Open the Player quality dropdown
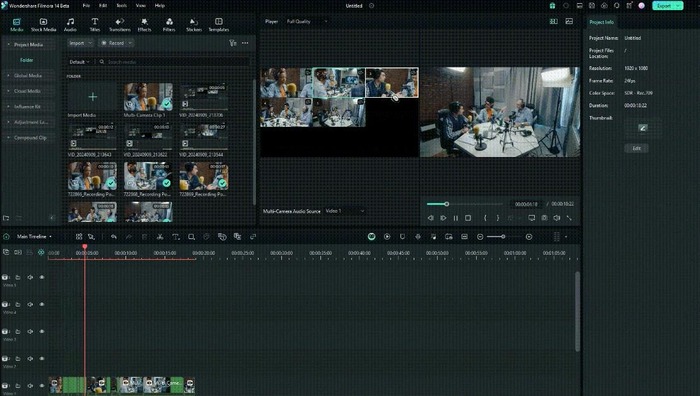The height and width of the screenshot is (396, 700). pos(307,21)
